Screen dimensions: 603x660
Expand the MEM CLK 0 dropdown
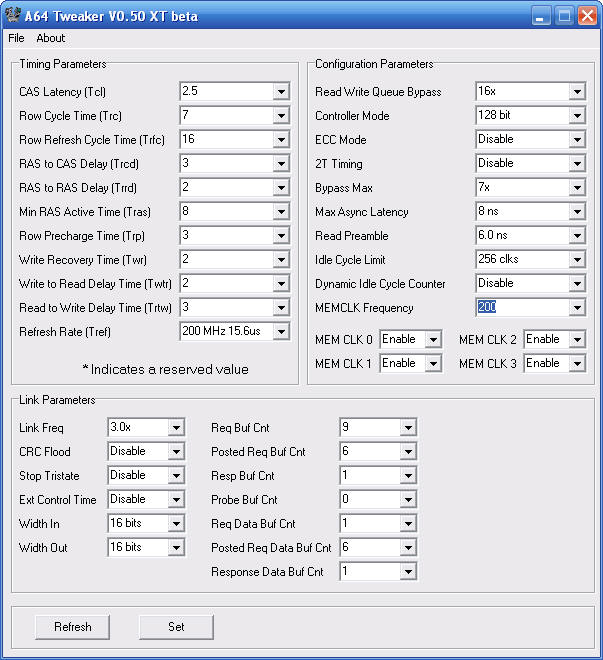pyautogui.click(x=433, y=339)
